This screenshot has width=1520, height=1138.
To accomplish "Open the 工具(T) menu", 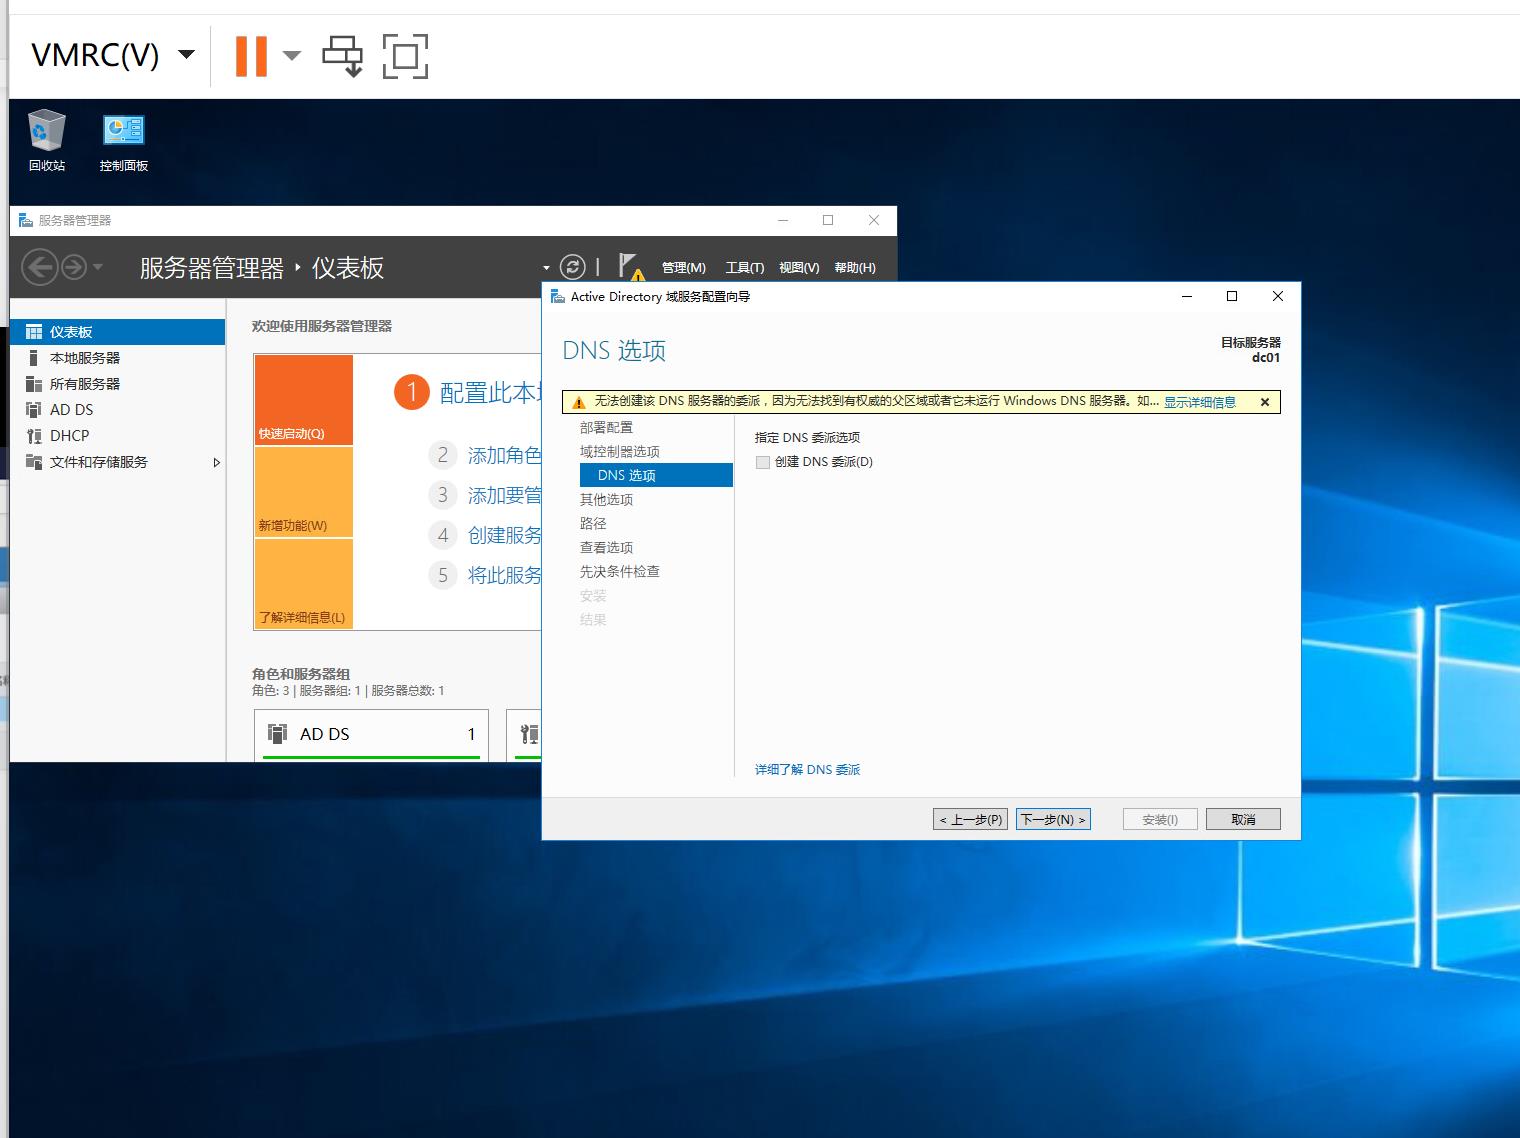I will coord(745,267).
